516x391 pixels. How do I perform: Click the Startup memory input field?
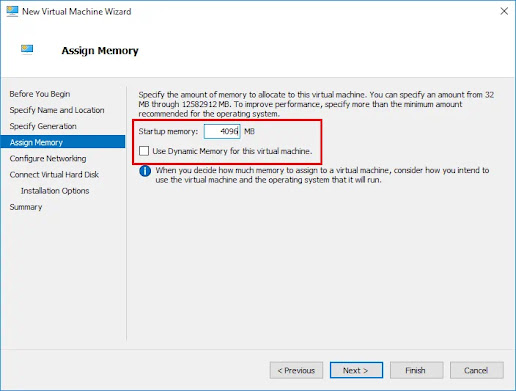click(x=222, y=131)
